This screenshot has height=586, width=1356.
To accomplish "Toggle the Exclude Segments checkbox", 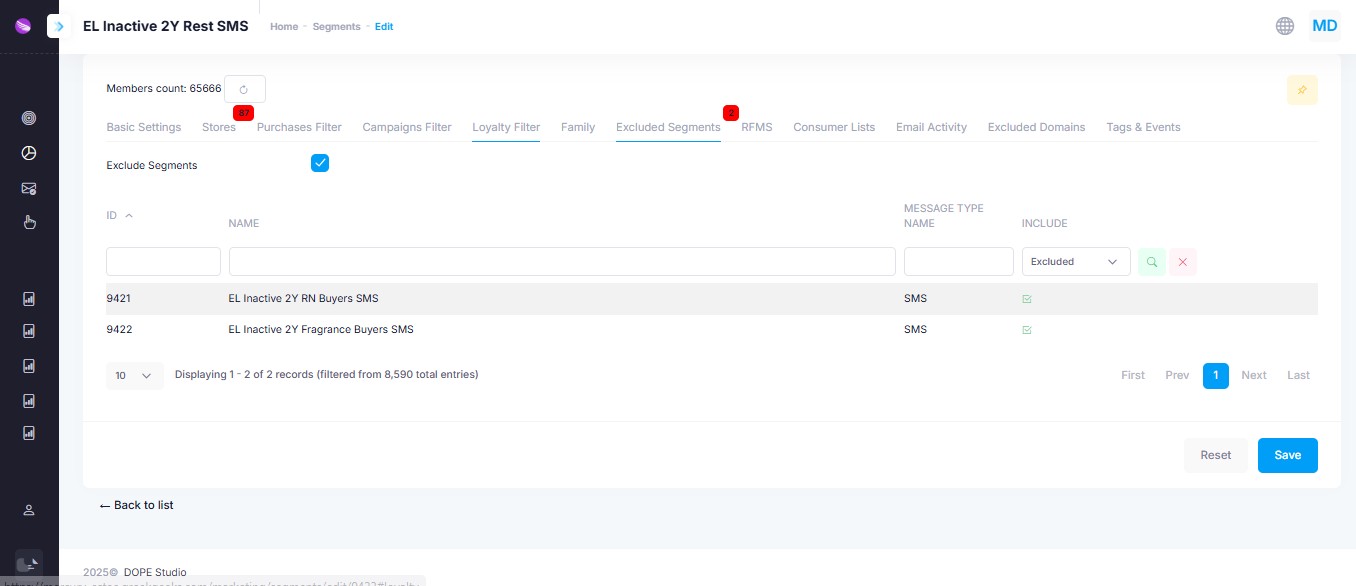I will coord(320,163).
